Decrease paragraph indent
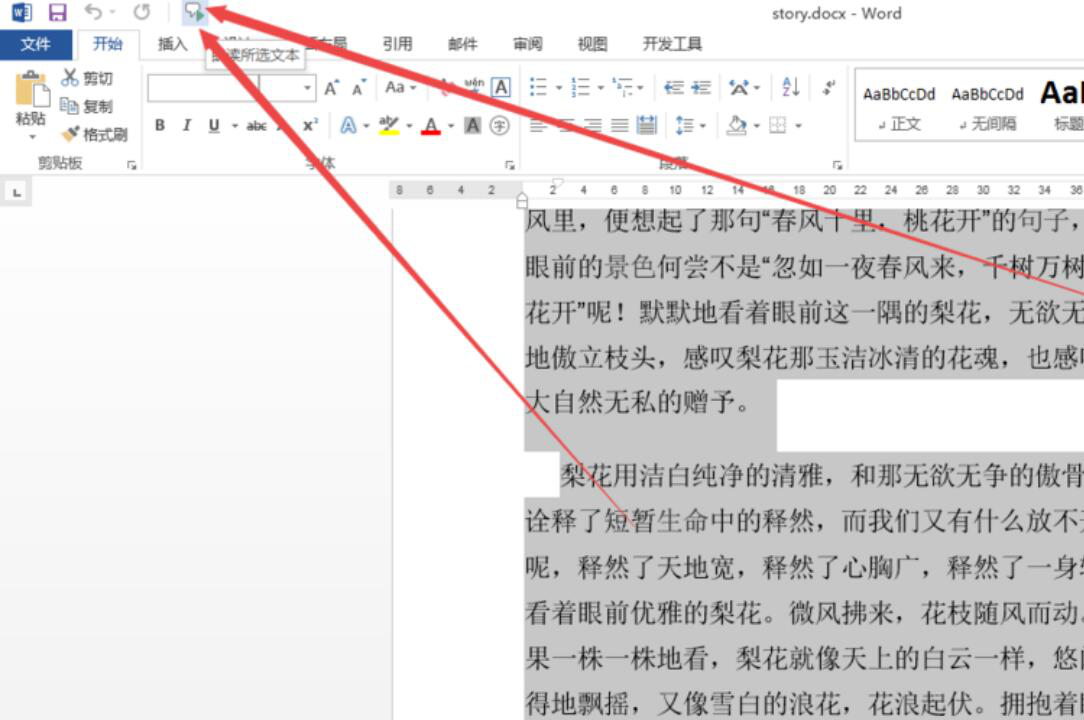The image size is (1084, 720). click(x=673, y=87)
